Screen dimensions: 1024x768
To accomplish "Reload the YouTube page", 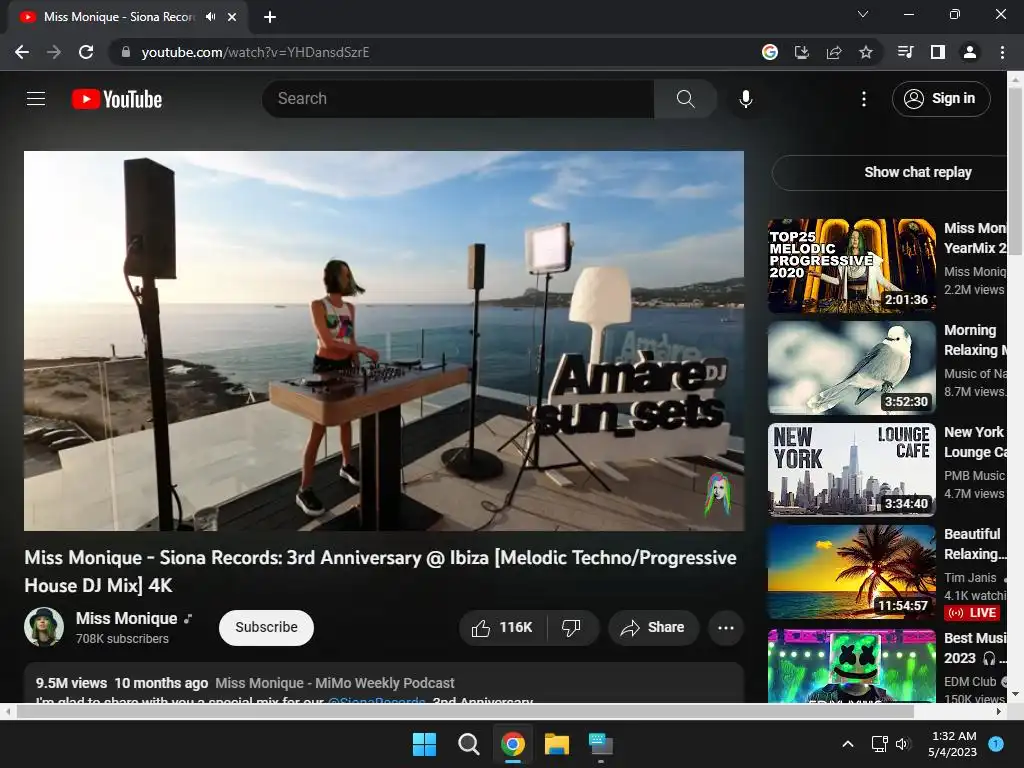I will point(86,52).
